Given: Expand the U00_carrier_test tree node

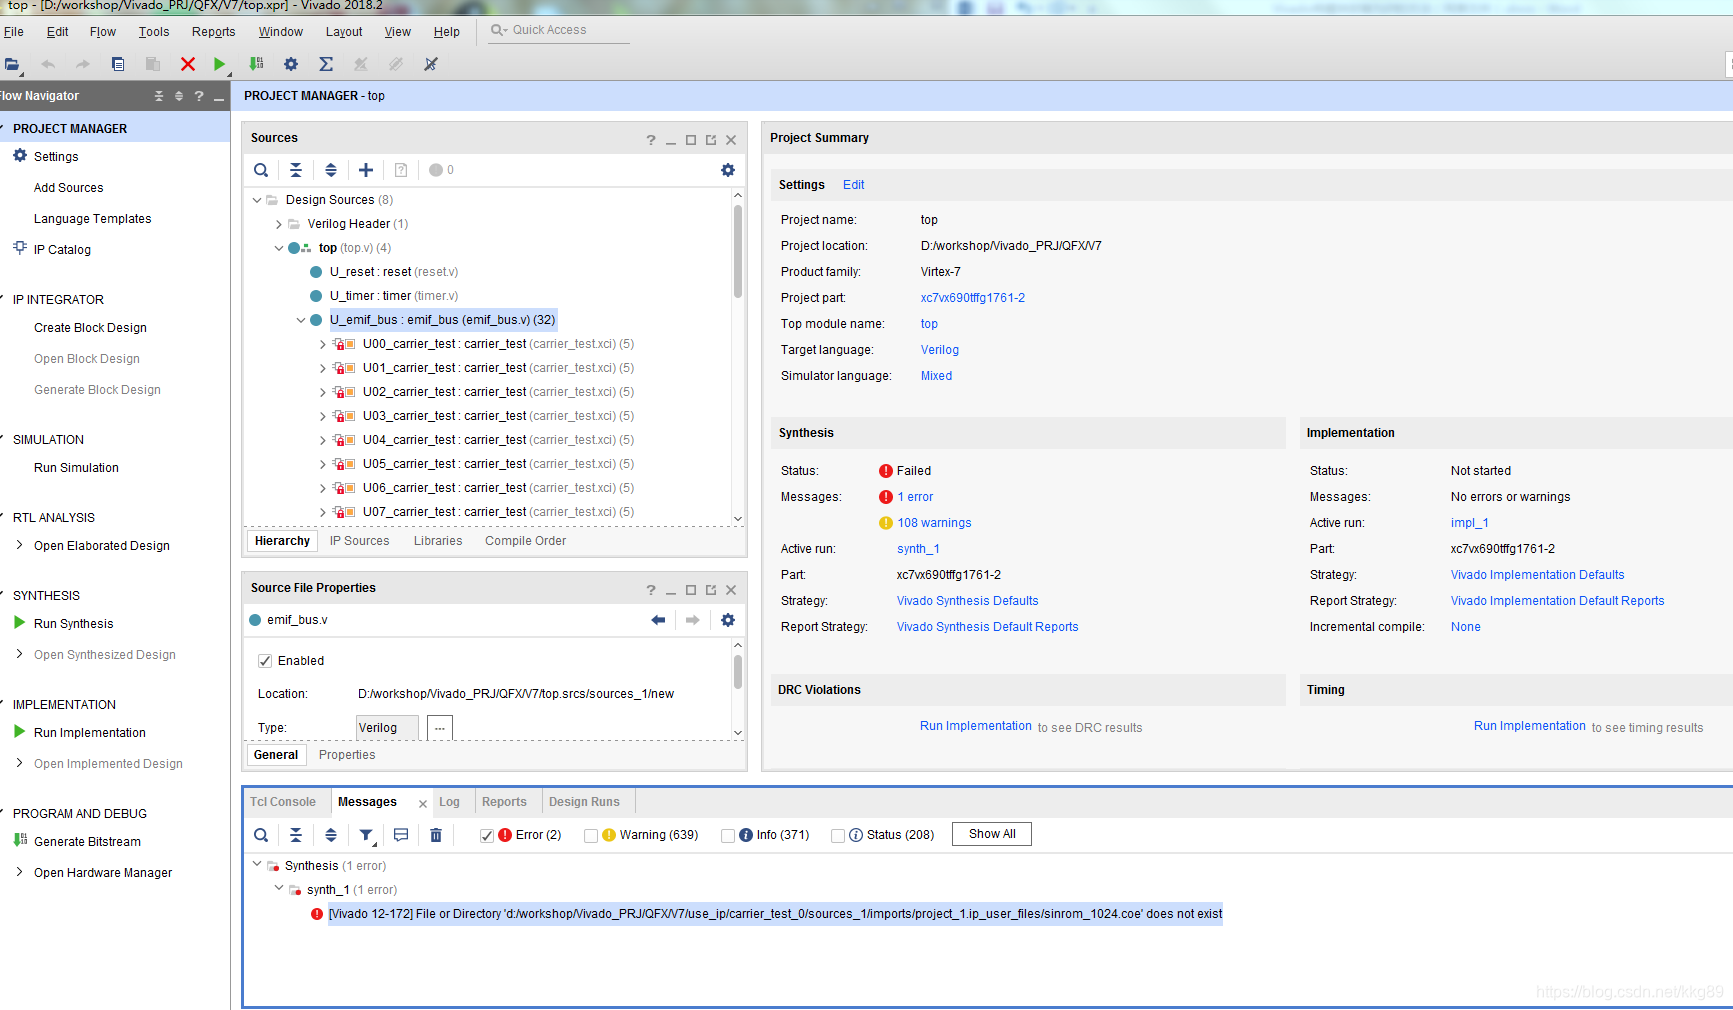Looking at the screenshot, I should pos(323,344).
